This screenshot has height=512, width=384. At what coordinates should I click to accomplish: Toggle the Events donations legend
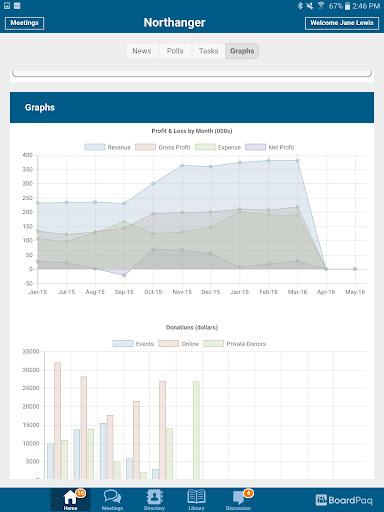133,344
